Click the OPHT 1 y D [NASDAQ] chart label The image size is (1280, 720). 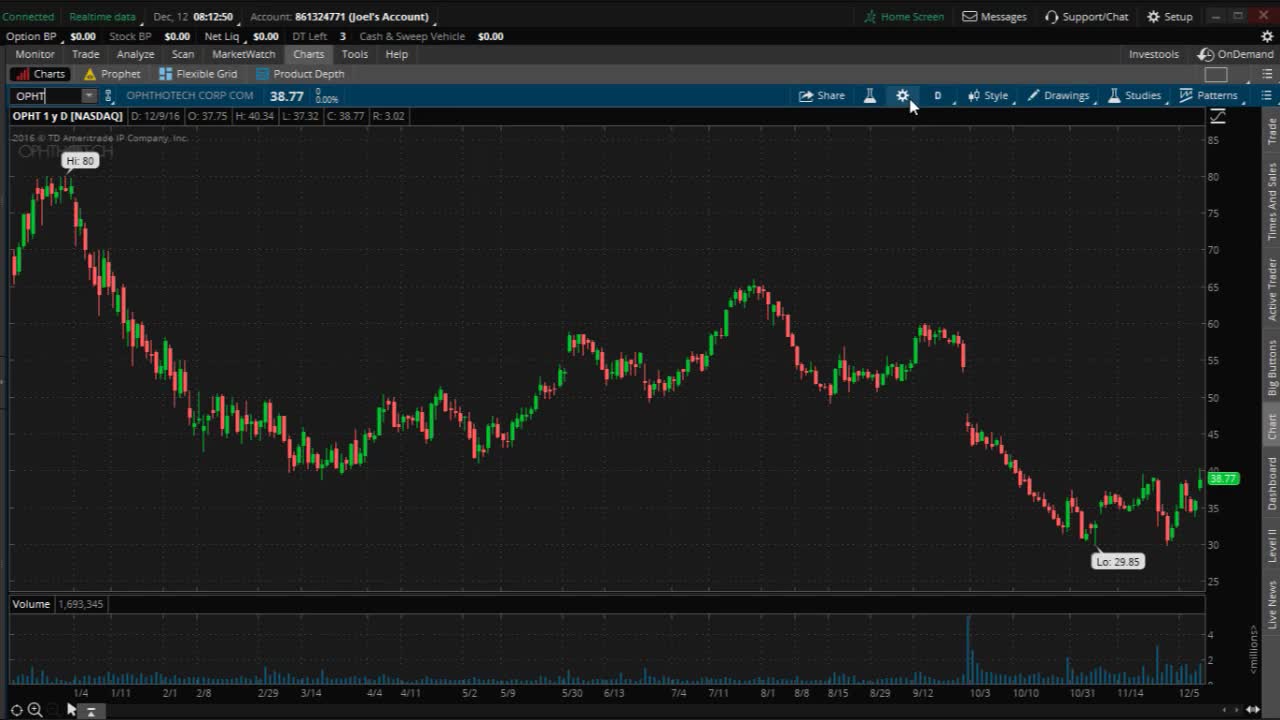click(x=67, y=117)
